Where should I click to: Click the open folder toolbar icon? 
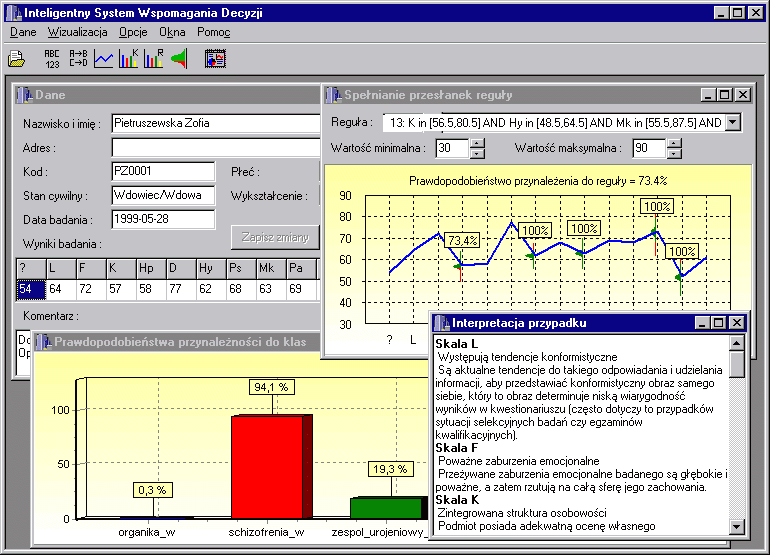(16, 59)
